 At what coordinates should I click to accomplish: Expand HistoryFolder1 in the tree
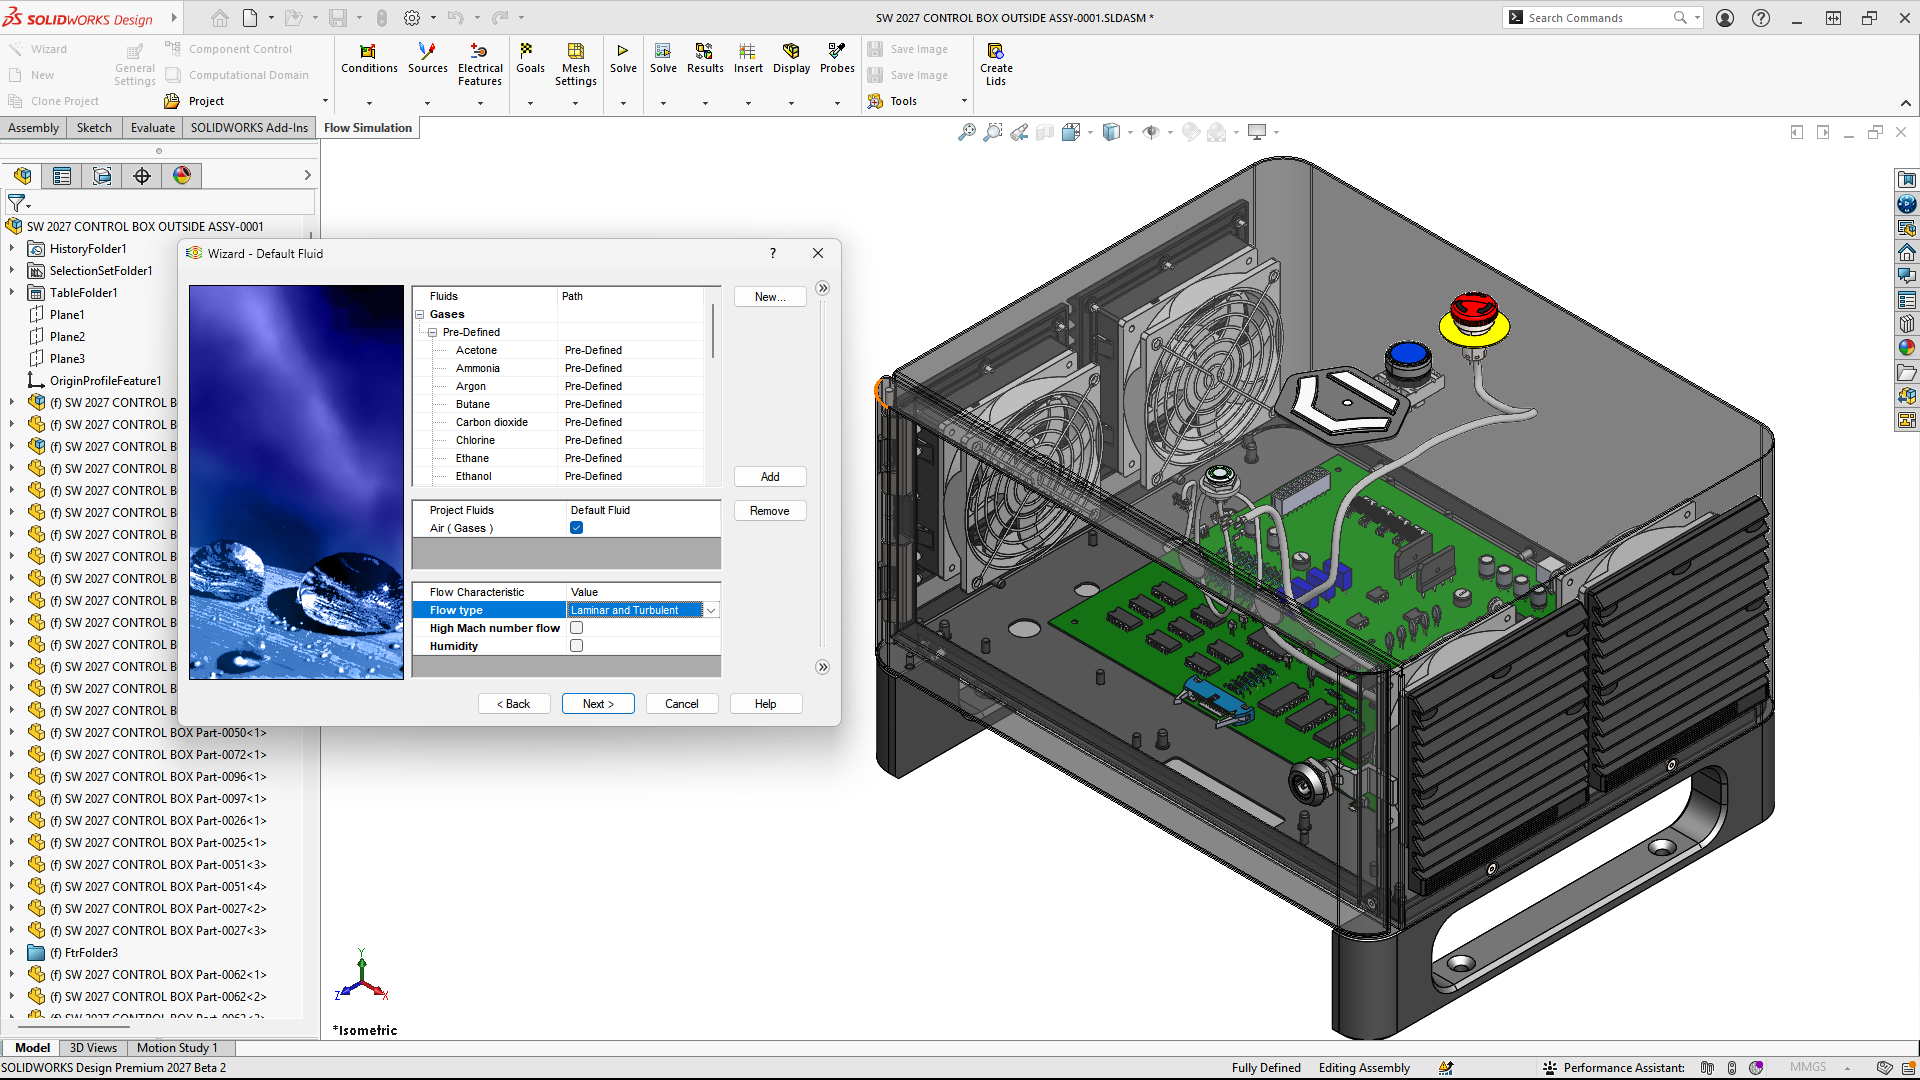pyautogui.click(x=11, y=248)
